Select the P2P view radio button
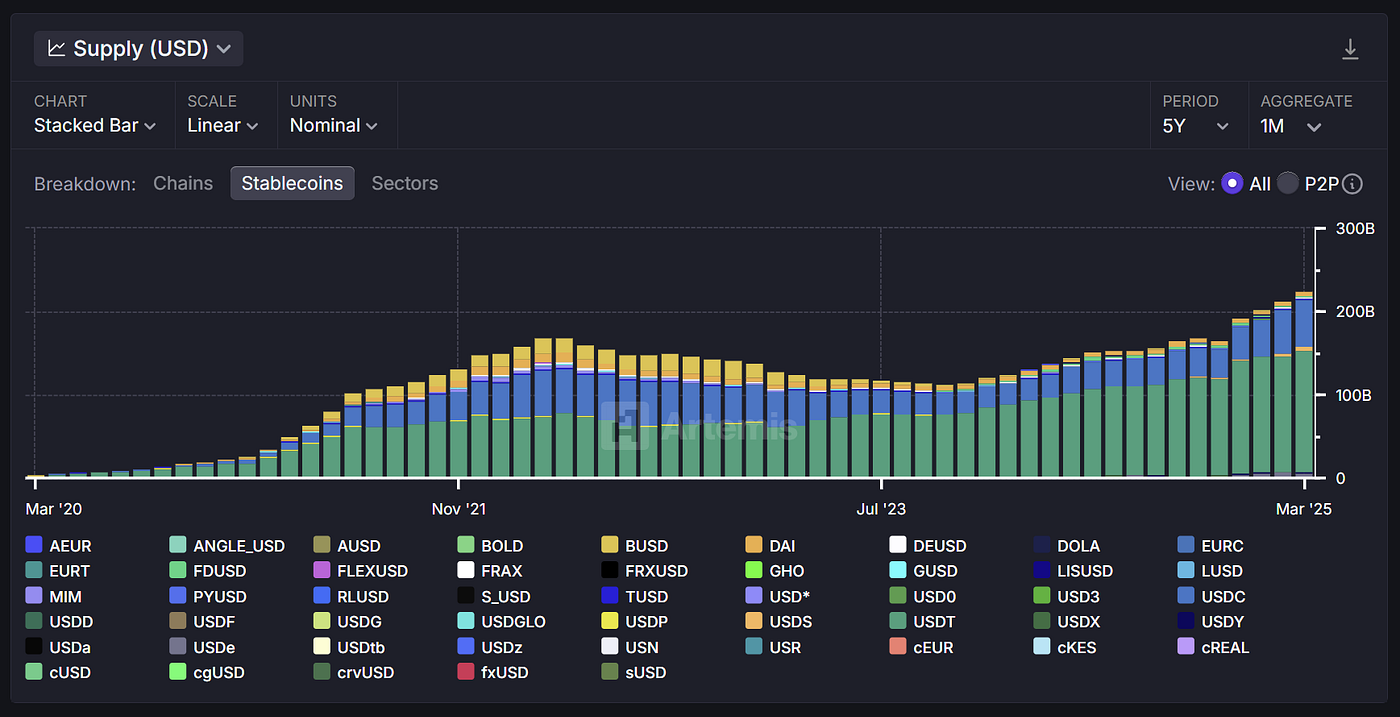Viewport: 1400px width, 717px height. (x=1288, y=183)
